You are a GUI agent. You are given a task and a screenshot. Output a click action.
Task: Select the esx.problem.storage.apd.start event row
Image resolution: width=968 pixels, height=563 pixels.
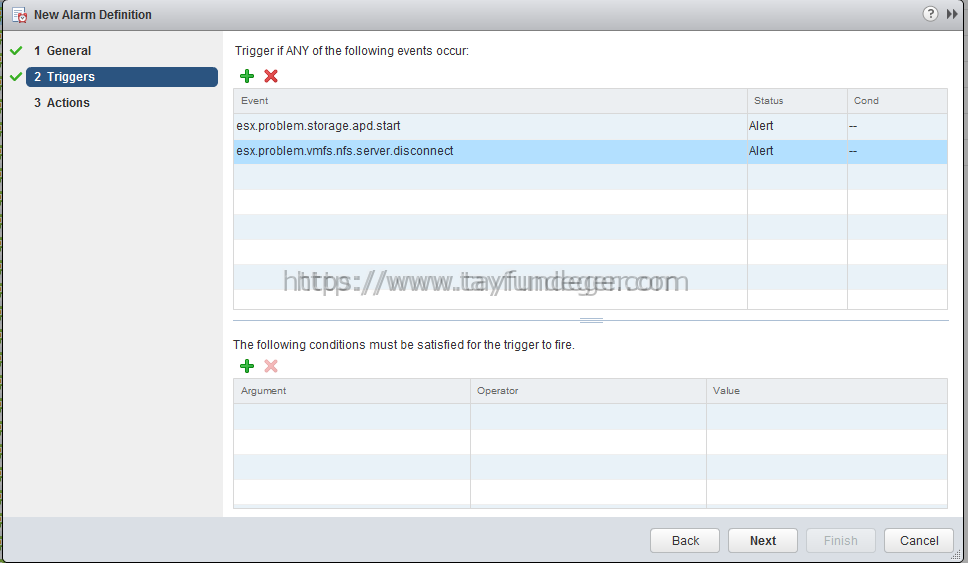pyautogui.click(x=590, y=126)
